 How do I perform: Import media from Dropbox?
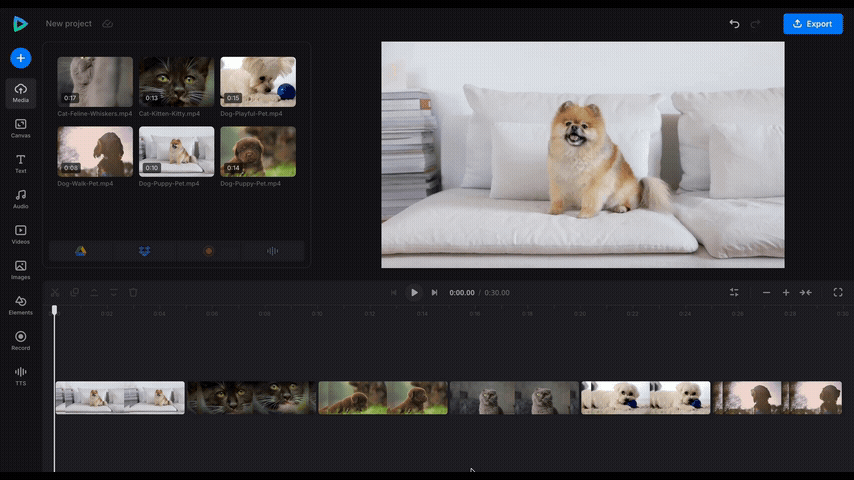[x=144, y=251]
